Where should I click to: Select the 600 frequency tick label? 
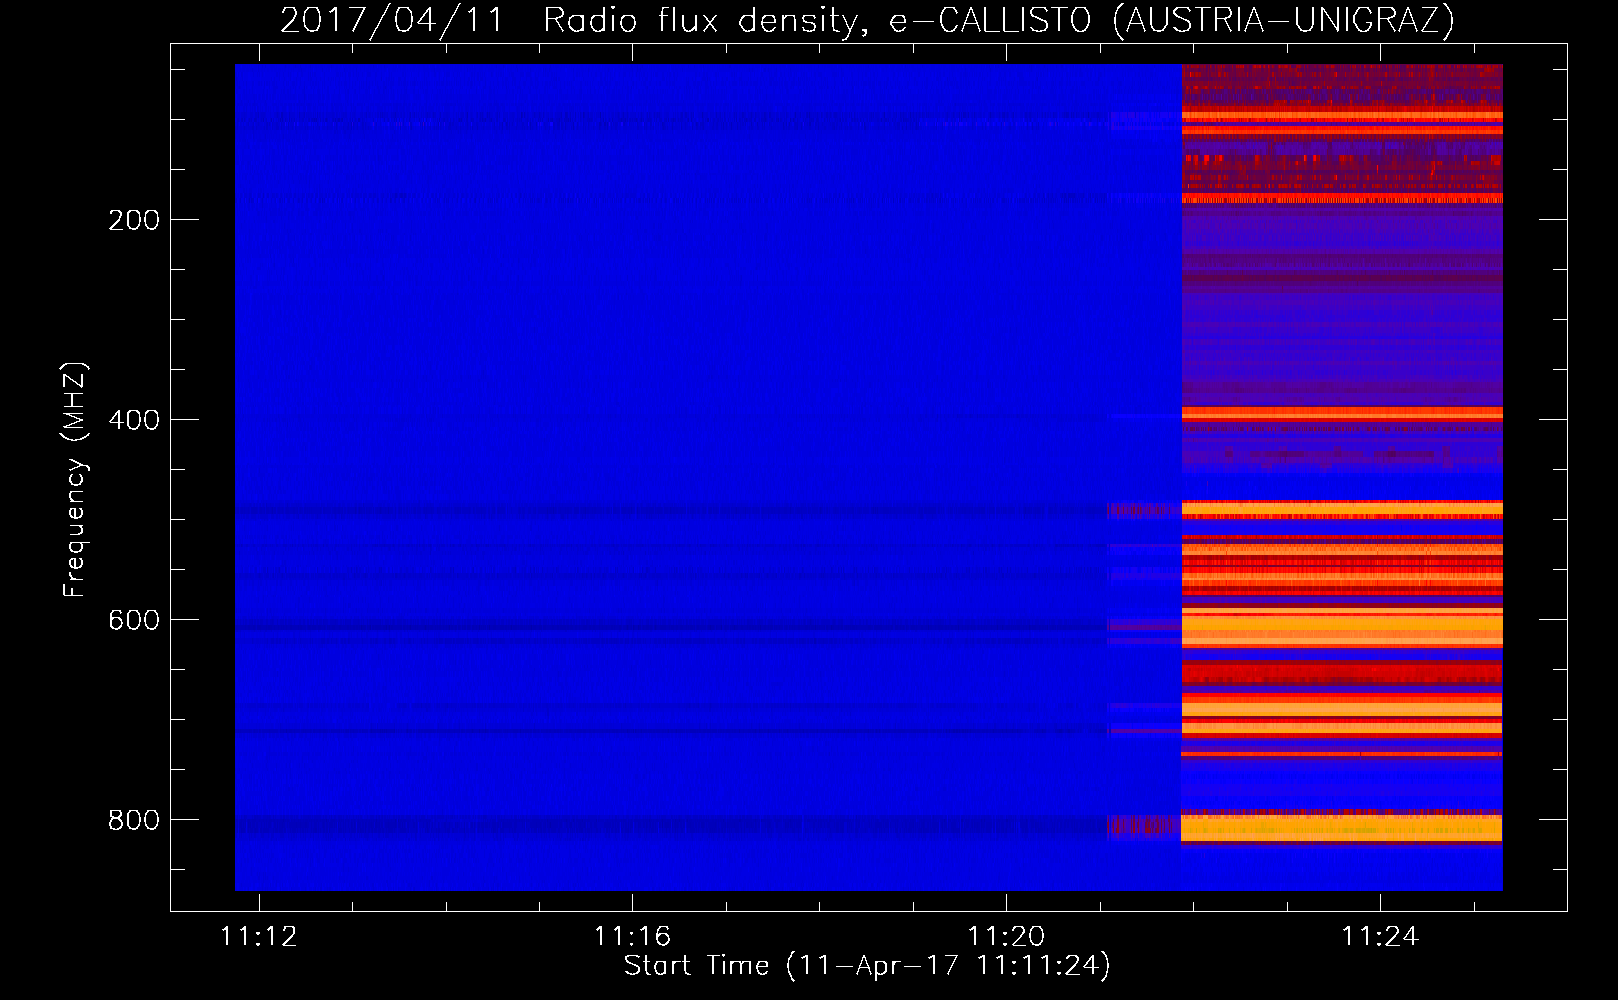click(x=134, y=620)
